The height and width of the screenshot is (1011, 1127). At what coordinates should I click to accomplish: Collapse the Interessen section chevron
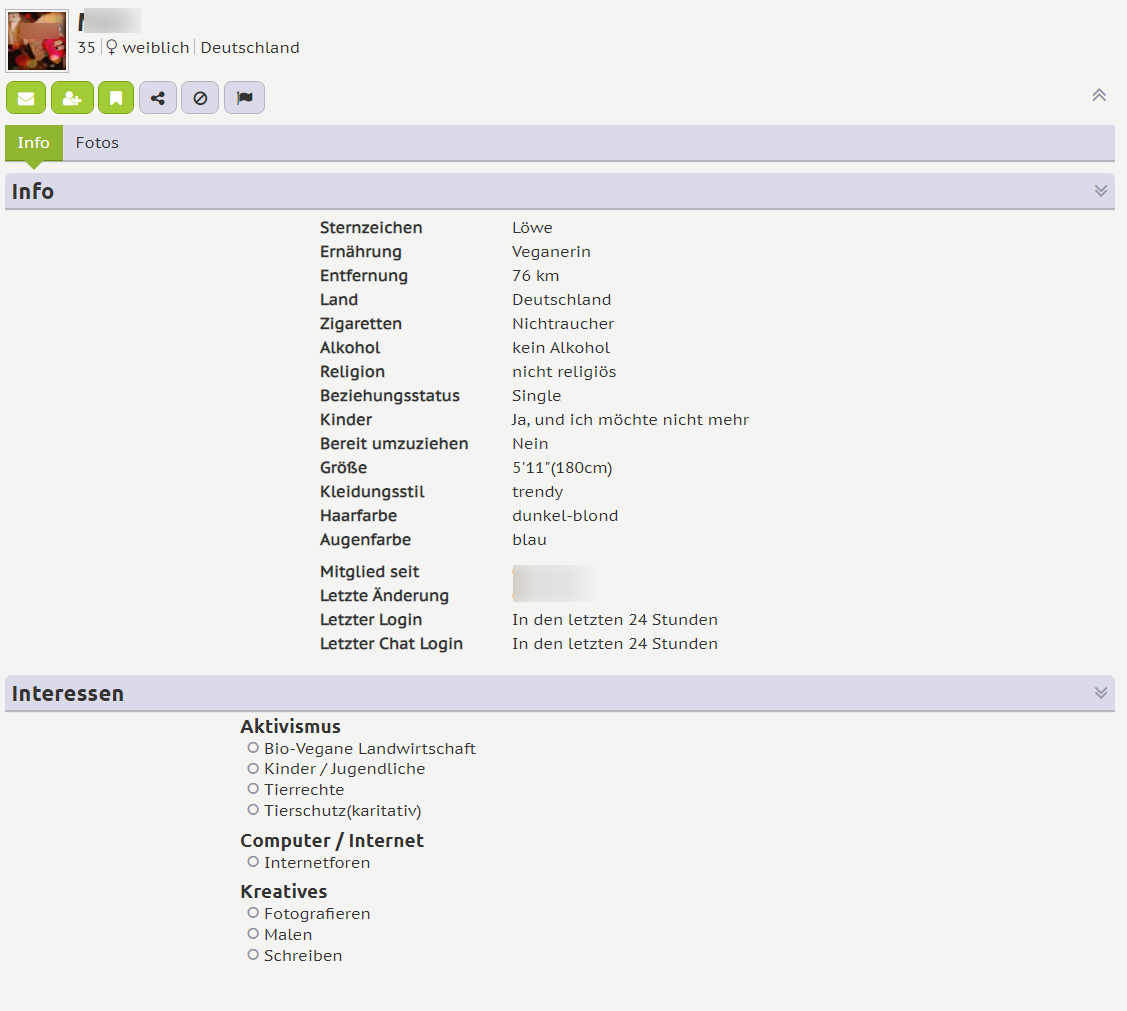1101,693
